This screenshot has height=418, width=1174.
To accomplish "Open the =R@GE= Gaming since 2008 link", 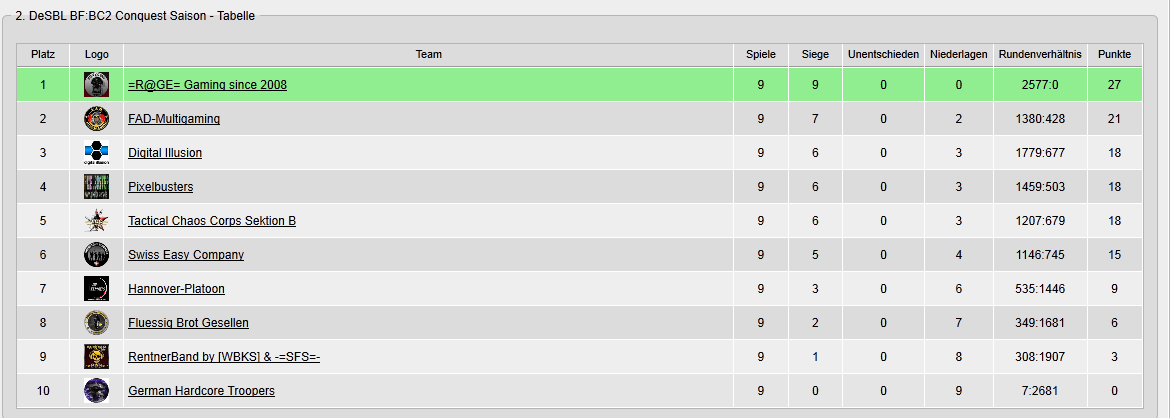I will coord(207,85).
